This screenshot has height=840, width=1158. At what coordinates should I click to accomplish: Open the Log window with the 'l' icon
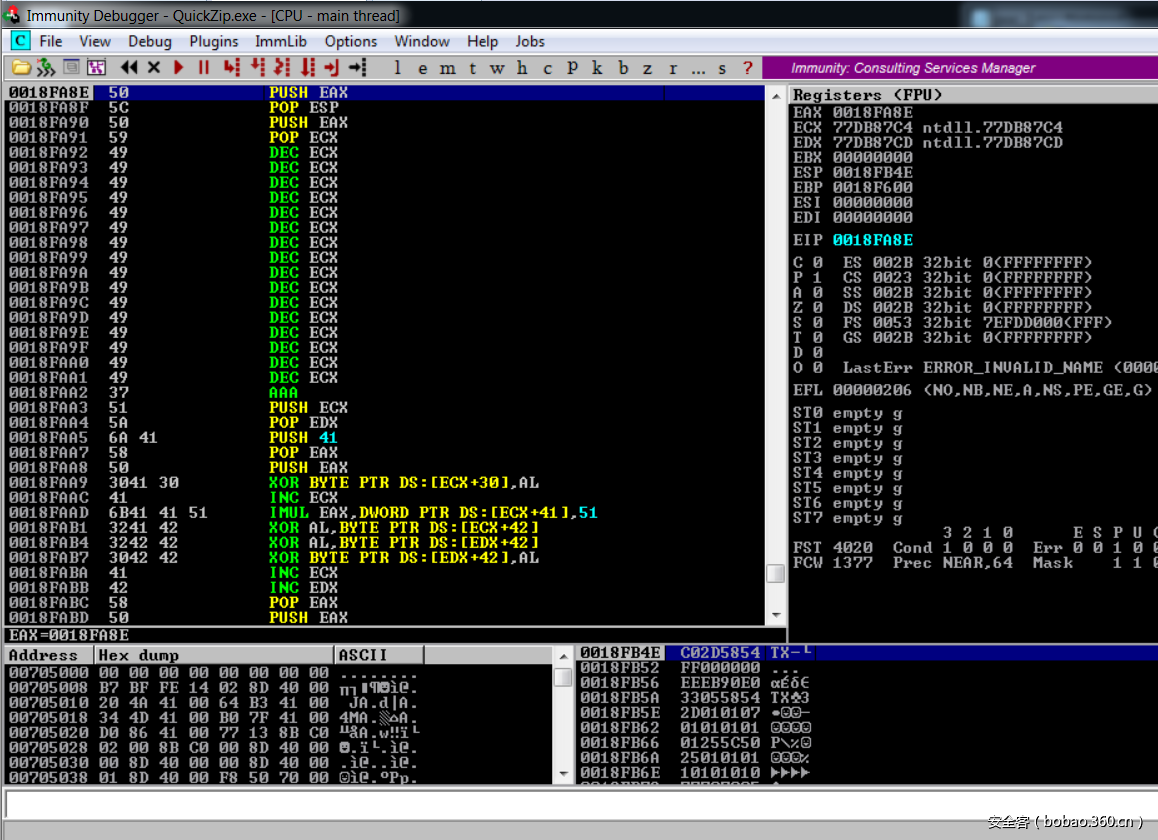tap(397, 67)
